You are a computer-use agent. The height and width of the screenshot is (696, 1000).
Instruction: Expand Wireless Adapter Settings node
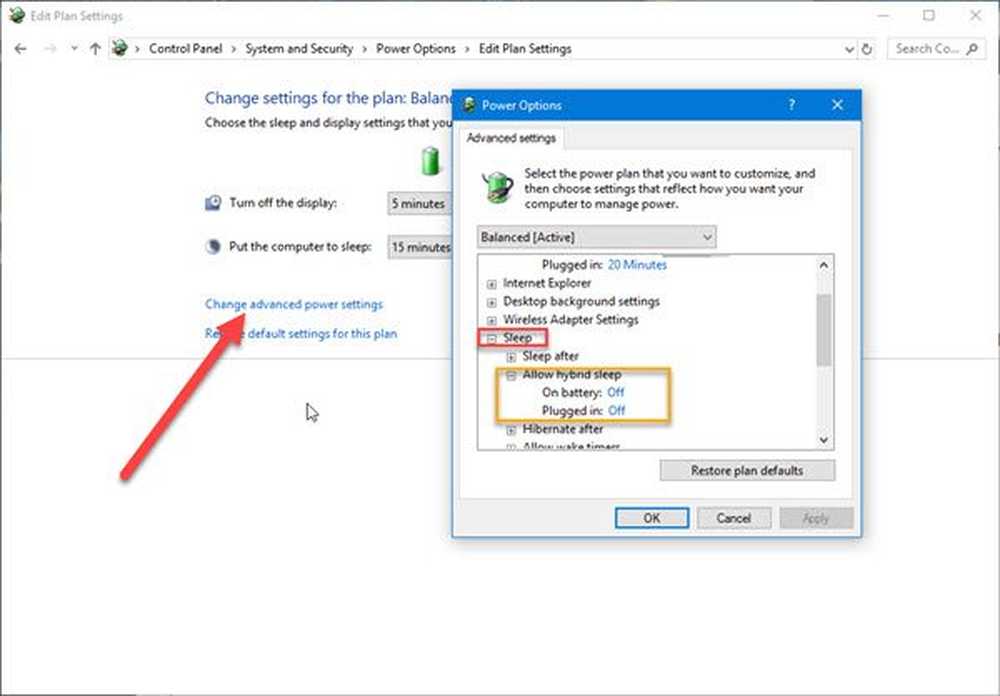(x=492, y=320)
